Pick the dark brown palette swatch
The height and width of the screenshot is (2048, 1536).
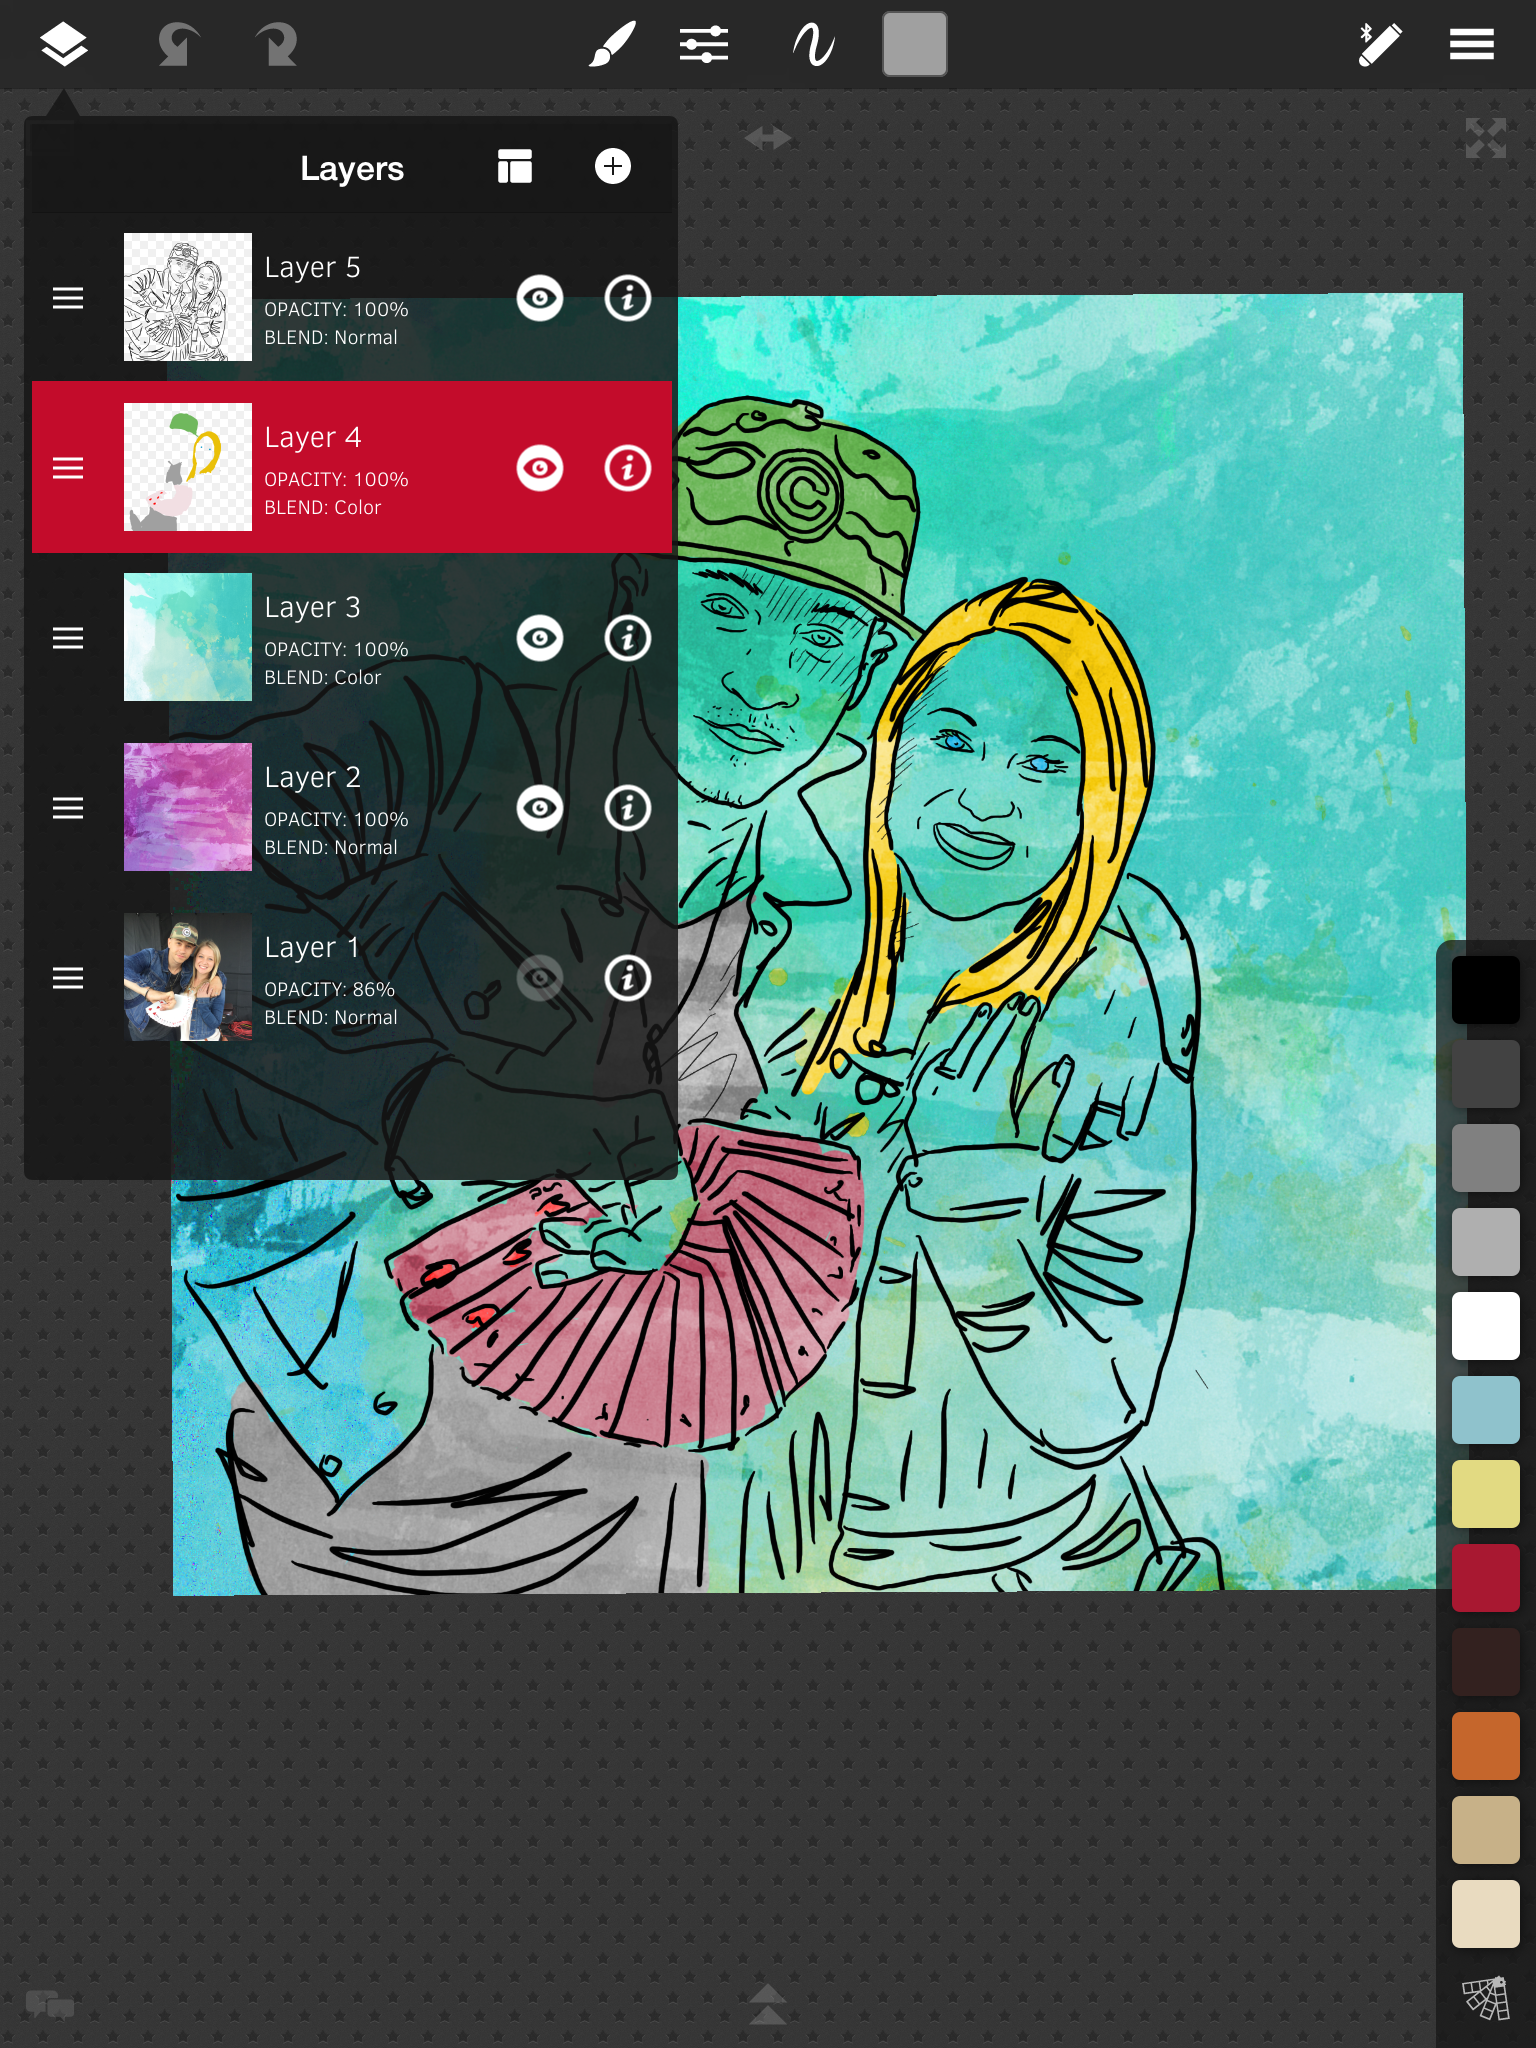pyautogui.click(x=1486, y=1662)
